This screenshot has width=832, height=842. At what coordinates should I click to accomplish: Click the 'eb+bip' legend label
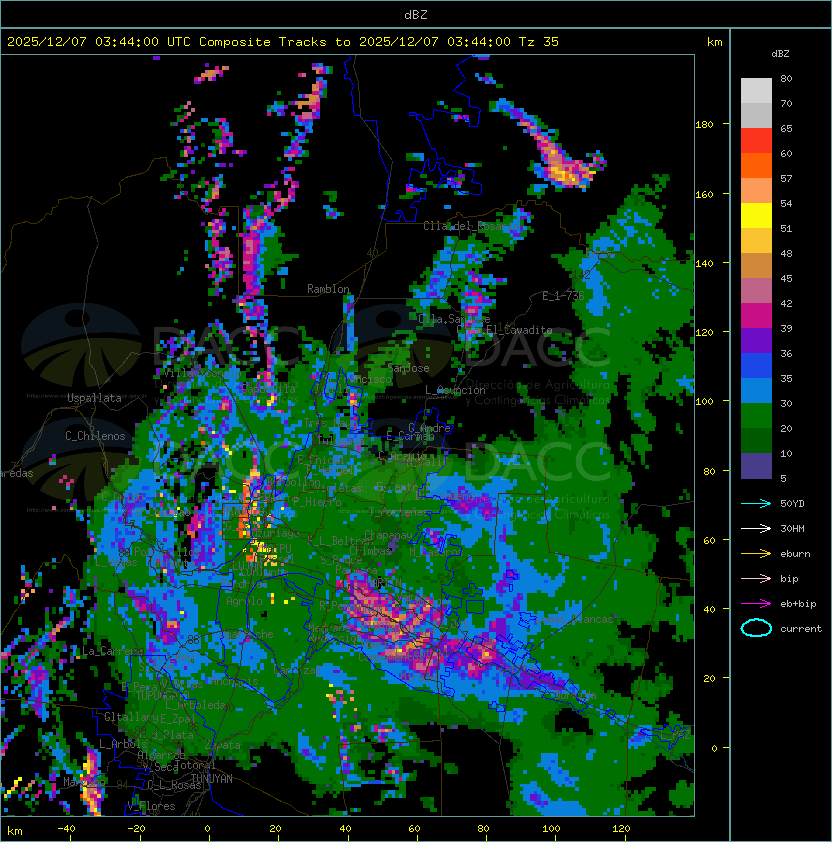(x=798, y=604)
